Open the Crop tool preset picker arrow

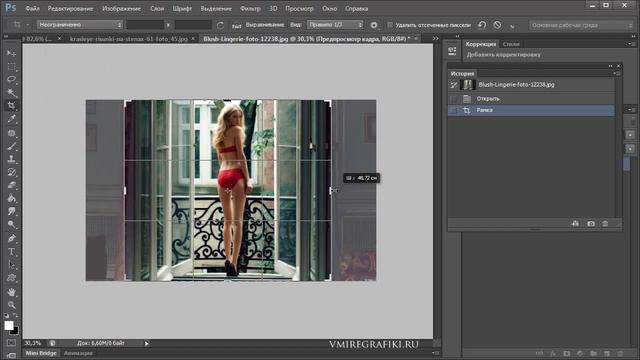(x=27, y=25)
